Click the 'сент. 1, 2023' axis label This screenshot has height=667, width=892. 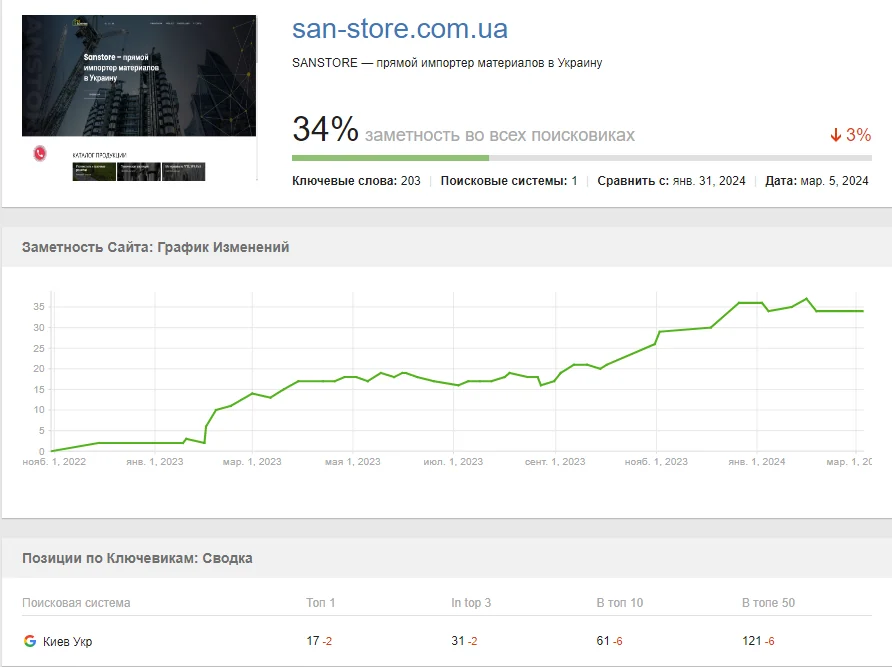[555, 462]
